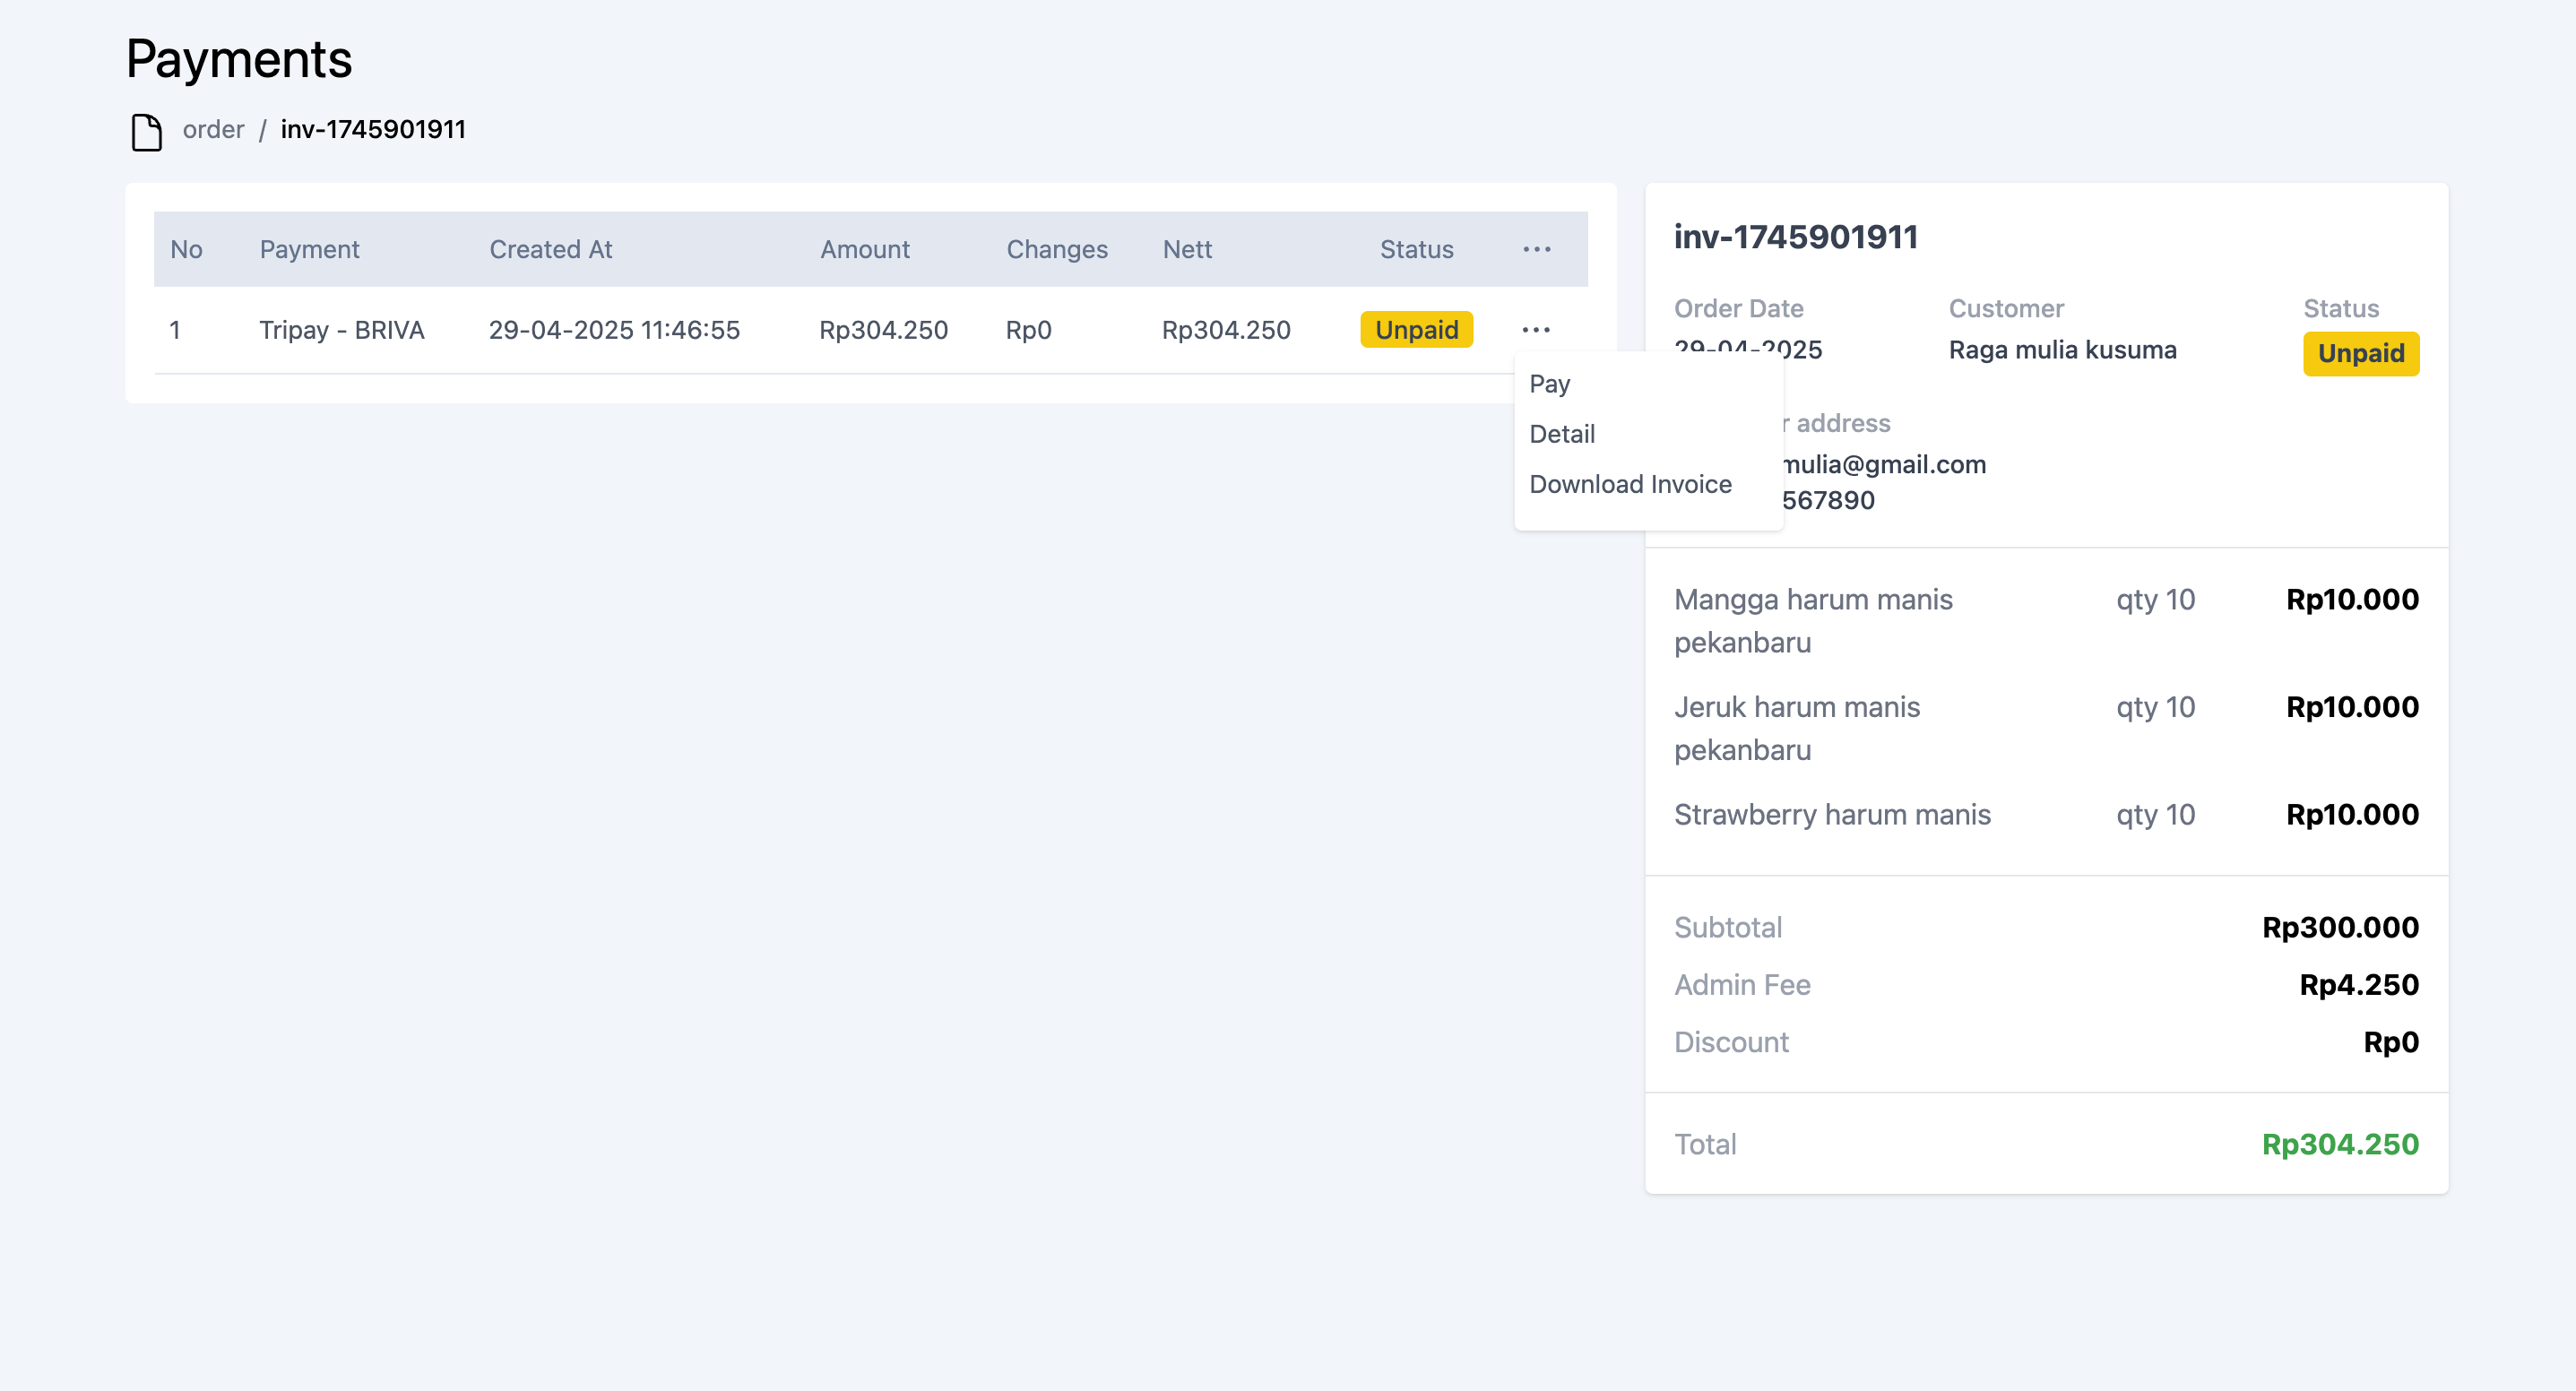Click the green total Rp304.250

(2339, 1144)
